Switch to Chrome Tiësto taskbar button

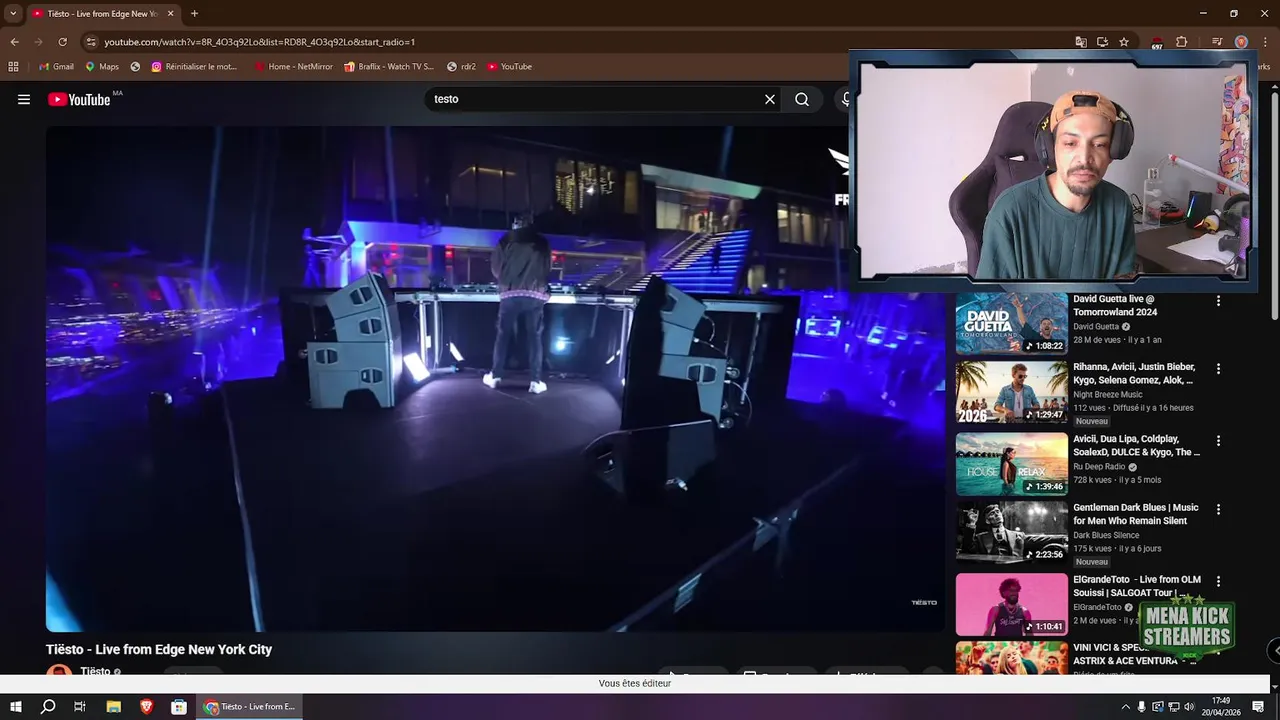[250, 707]
